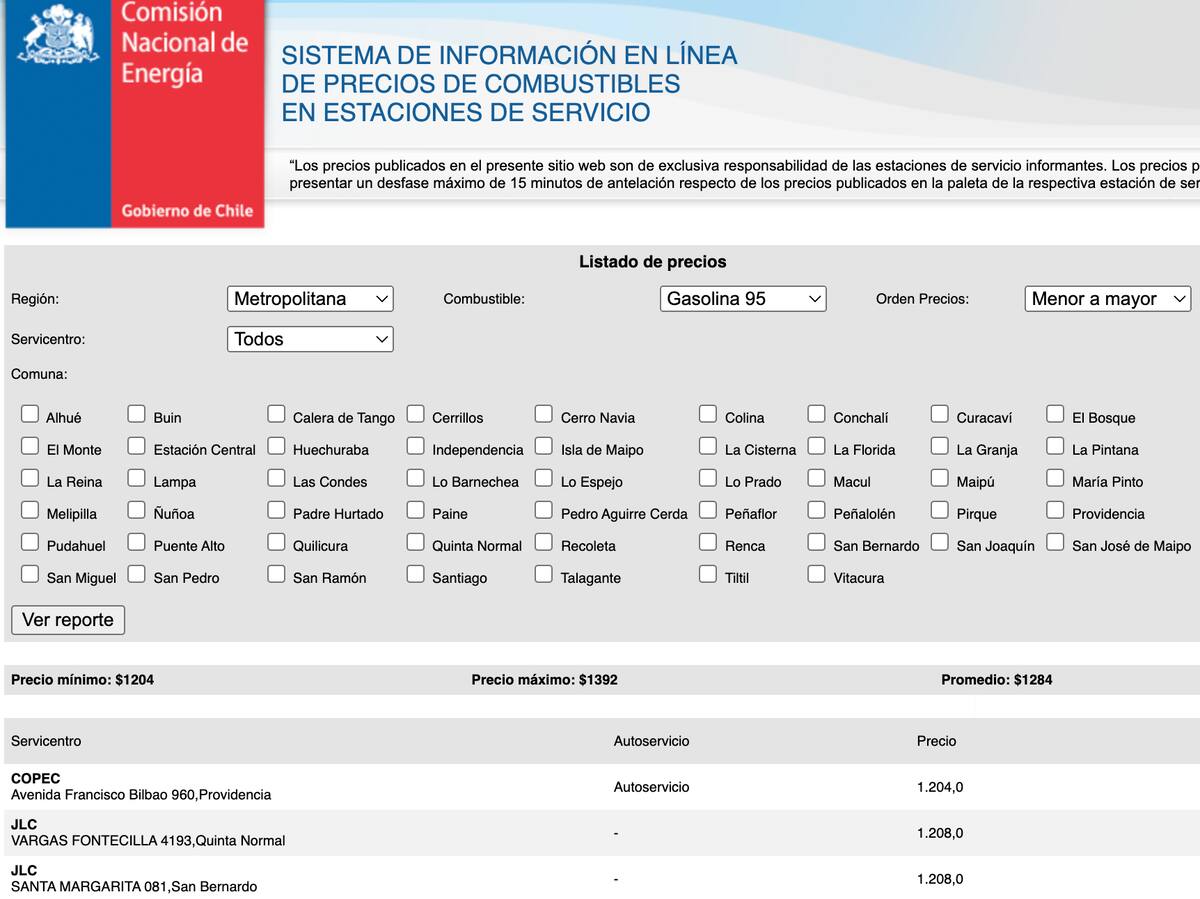1200x899 pixels.
Task: Open the Orden Precios dropdown
Action: click(1107, 298)
